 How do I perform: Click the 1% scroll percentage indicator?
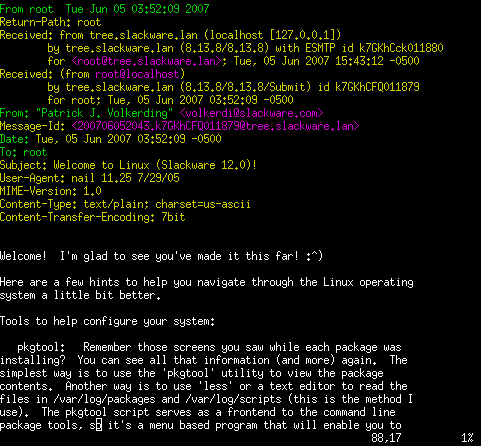[x=467, y=438]
